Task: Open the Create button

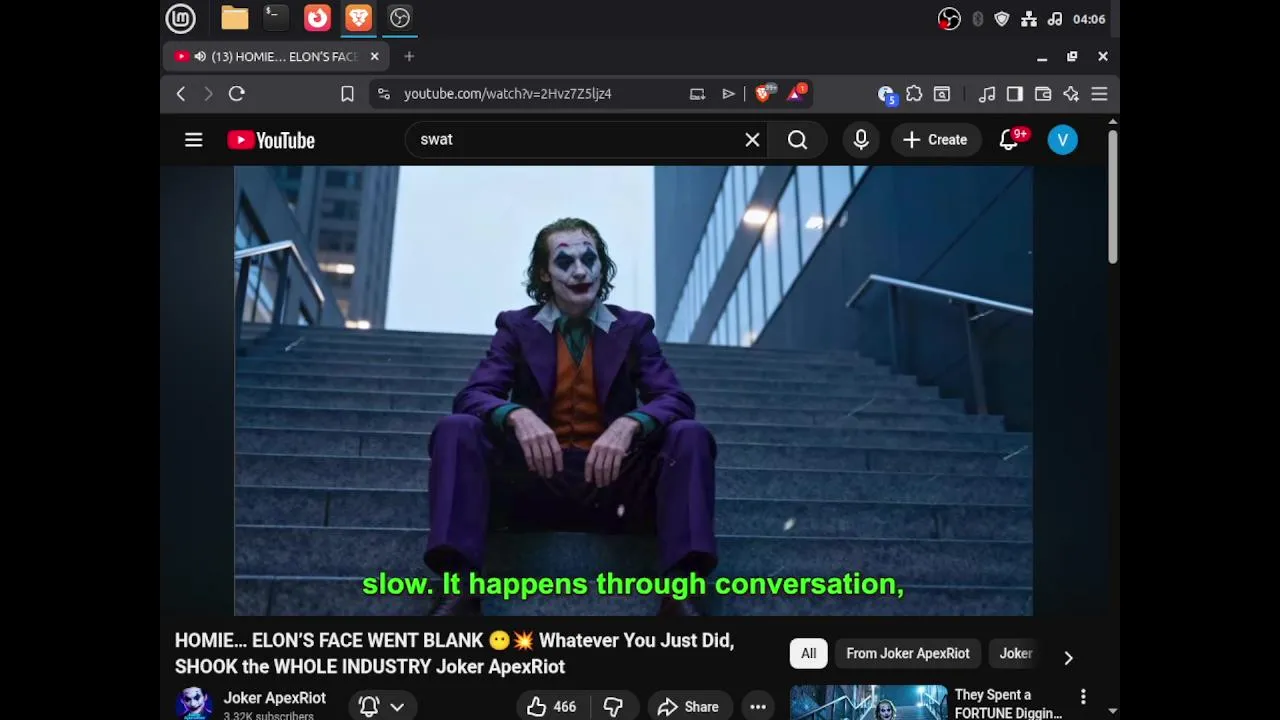Action: pos(936,140)
